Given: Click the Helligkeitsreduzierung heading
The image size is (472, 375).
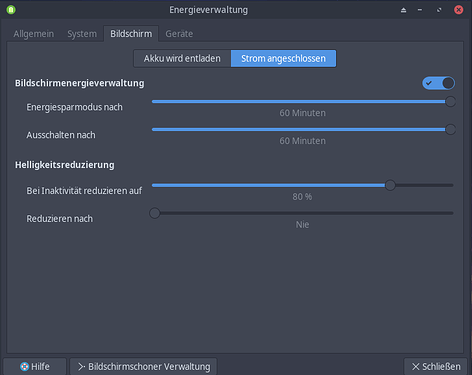Looking at the screenshot, I should (65, 165).
